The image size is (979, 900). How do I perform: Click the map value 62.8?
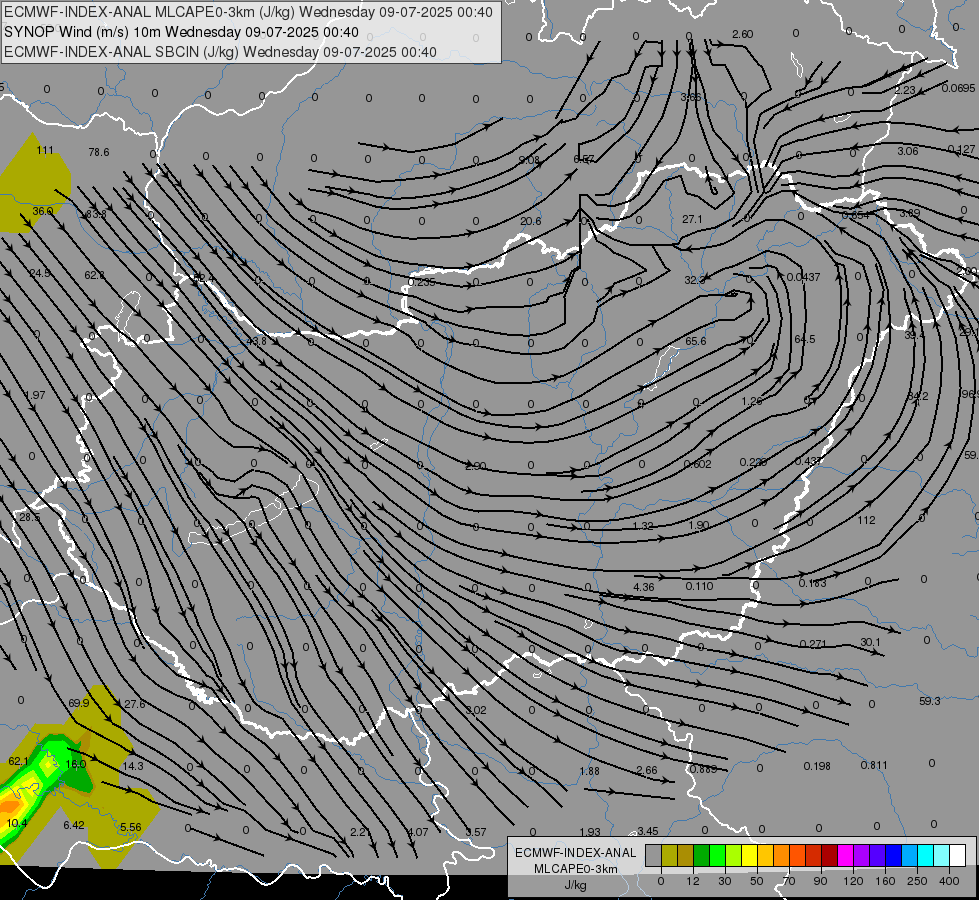coord(95,275)
